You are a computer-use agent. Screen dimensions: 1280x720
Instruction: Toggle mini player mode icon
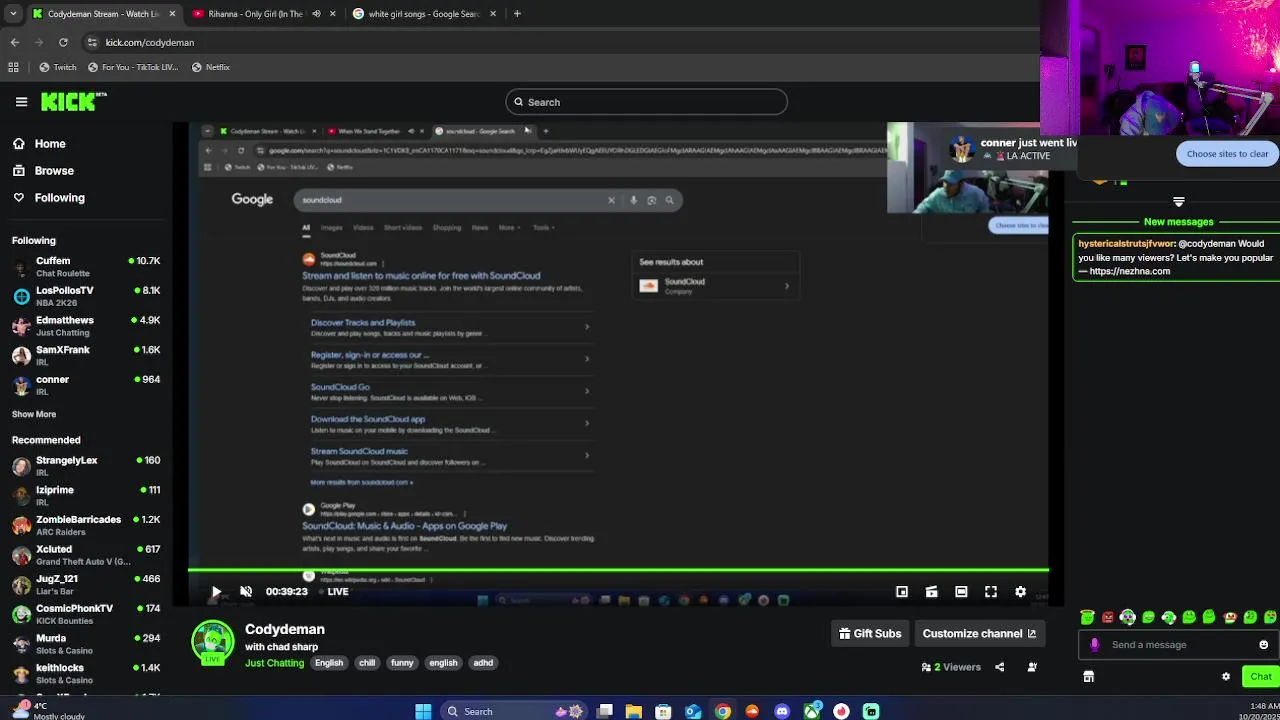902,592
